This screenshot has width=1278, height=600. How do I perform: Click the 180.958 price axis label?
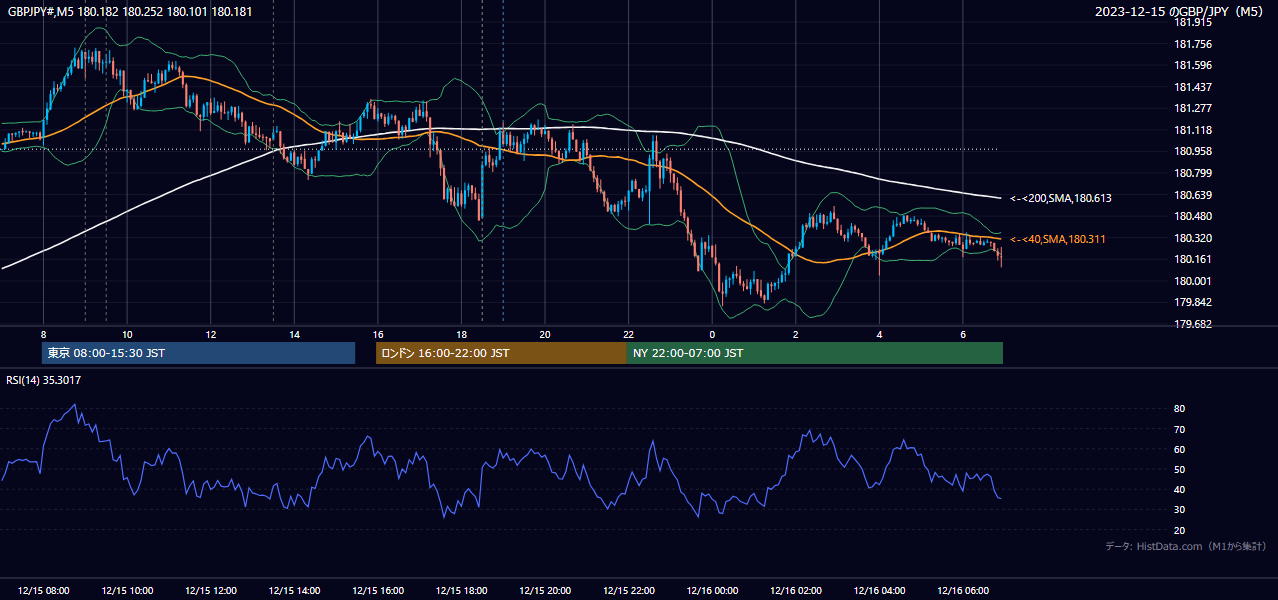click(x=1192, y=151)
